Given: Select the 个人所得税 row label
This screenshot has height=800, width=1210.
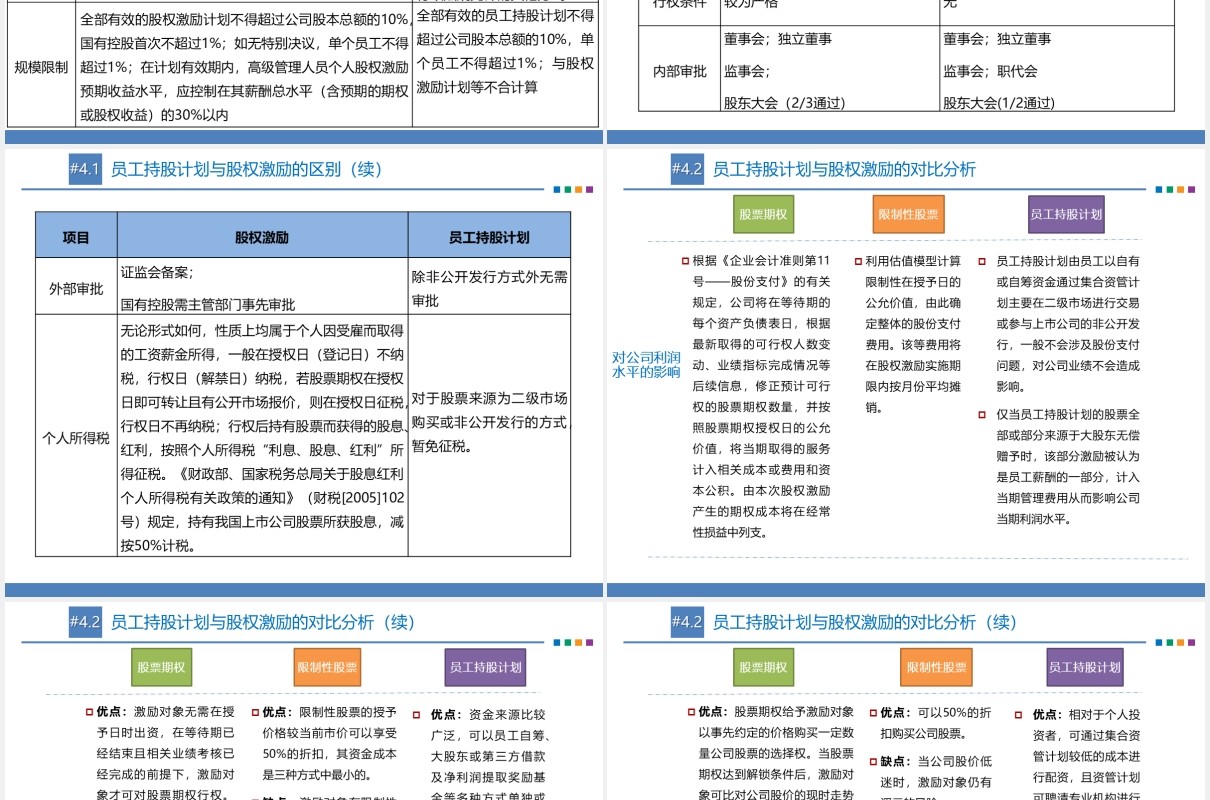Looking at the screenshot, I should click(76, 437).
